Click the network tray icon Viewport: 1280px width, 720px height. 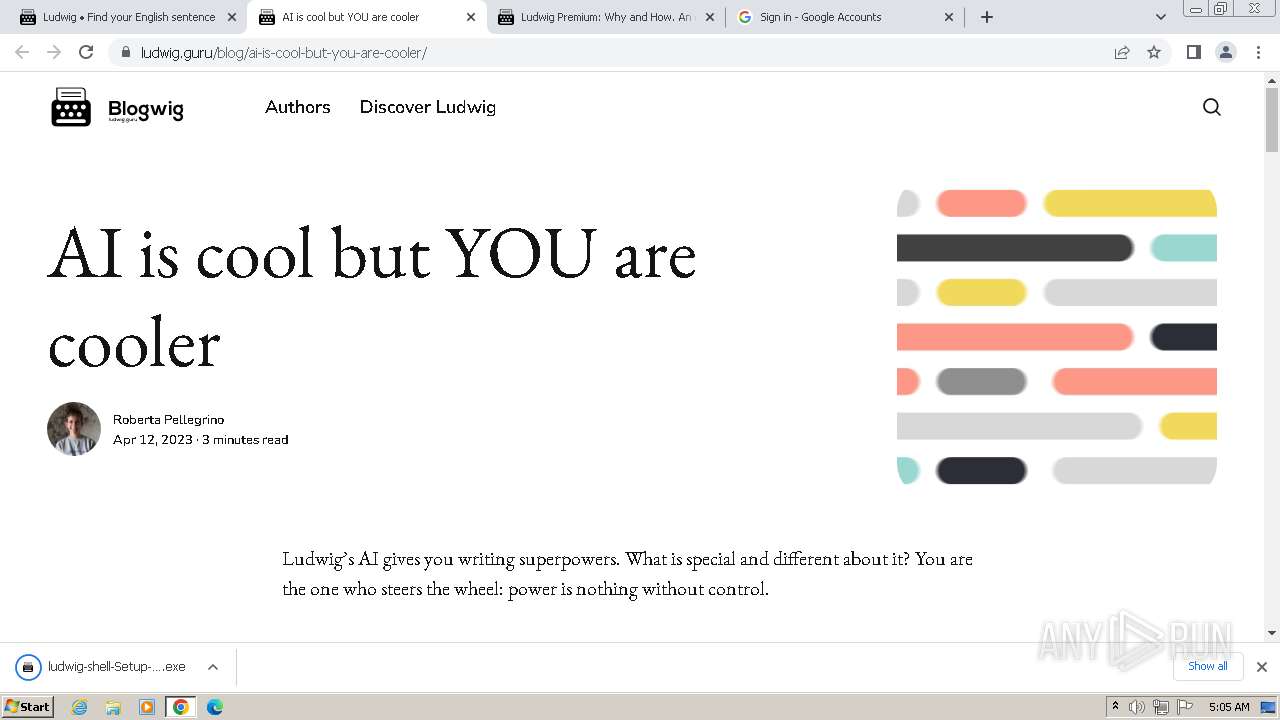click(x=1161, y=707)
